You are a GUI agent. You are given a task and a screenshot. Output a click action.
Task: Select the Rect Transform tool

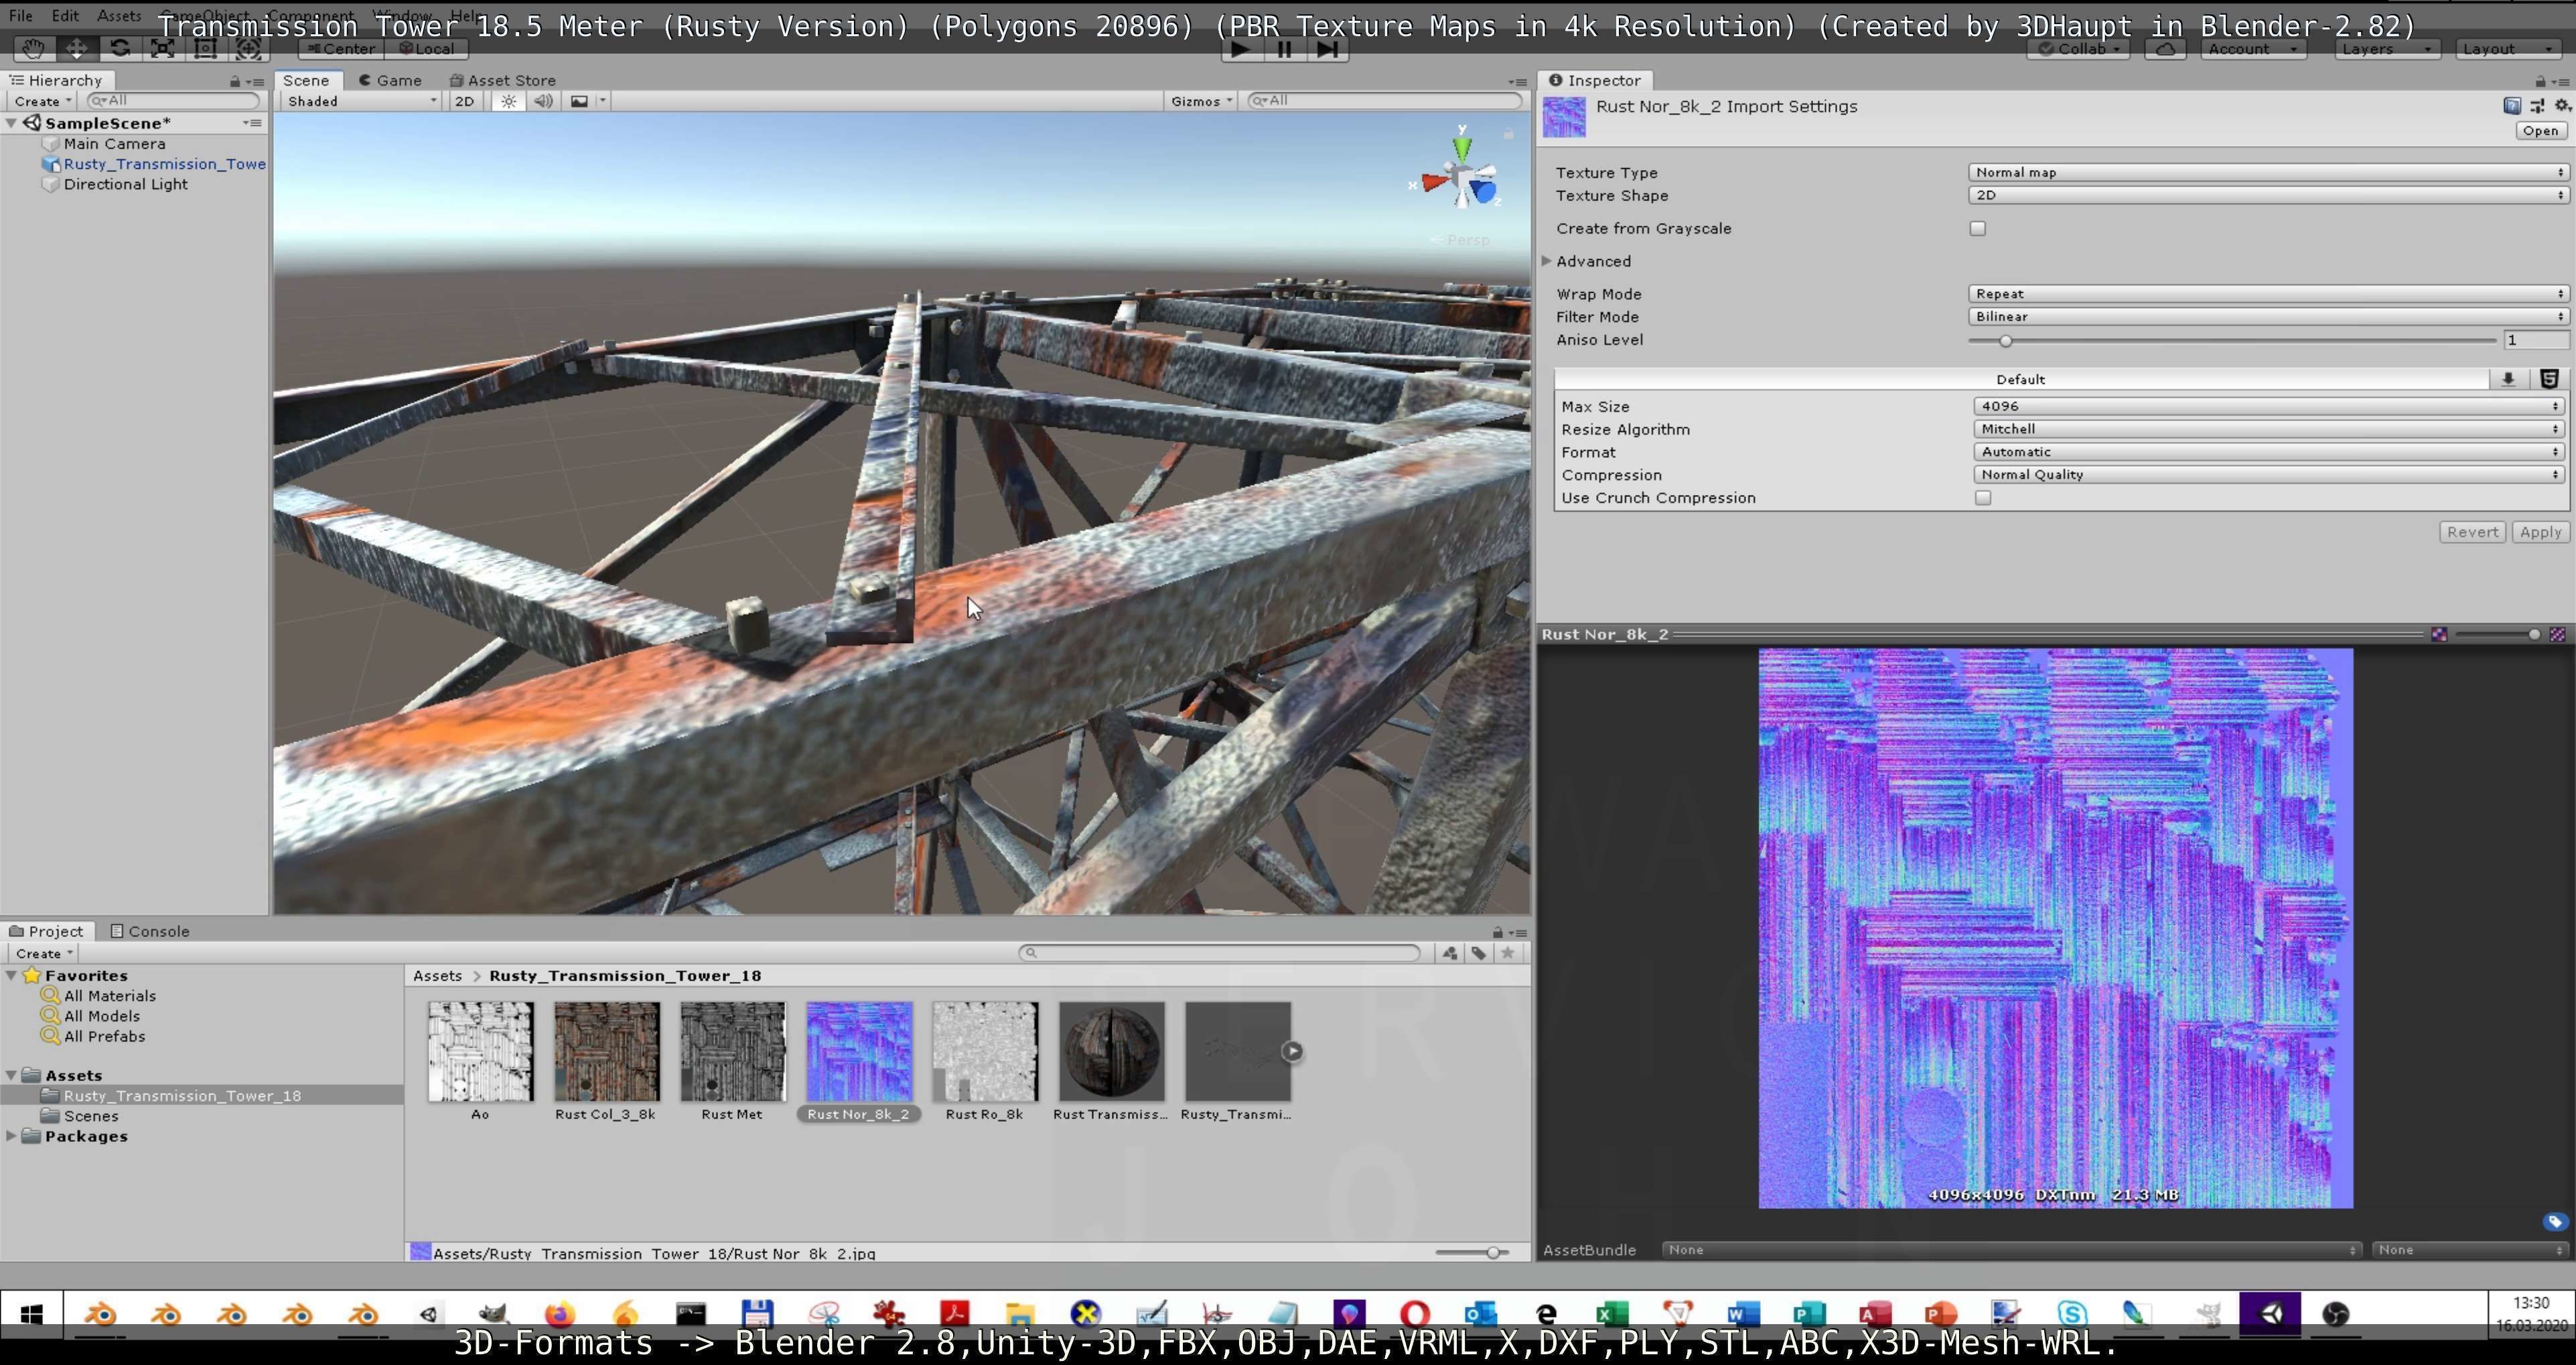tap(205, 48)
